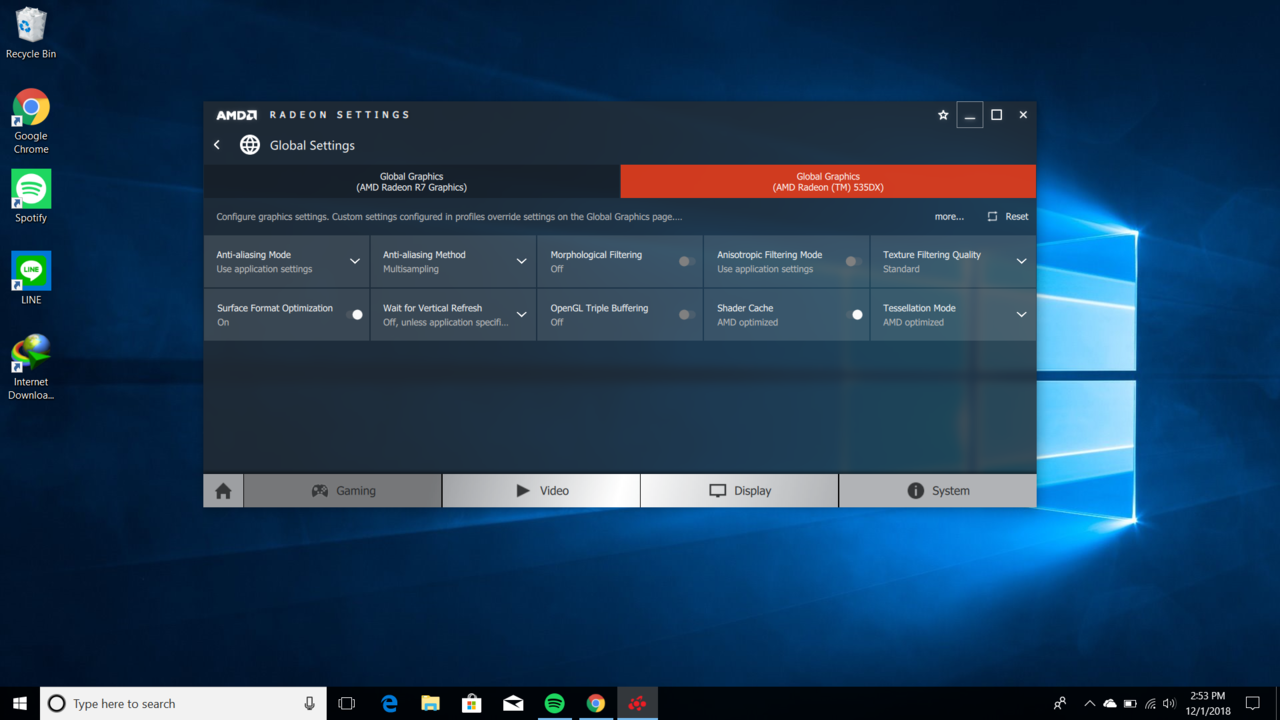The image size is (1280, 720).
Task: Click the microphone icon in search box
Action: (310, 703)
